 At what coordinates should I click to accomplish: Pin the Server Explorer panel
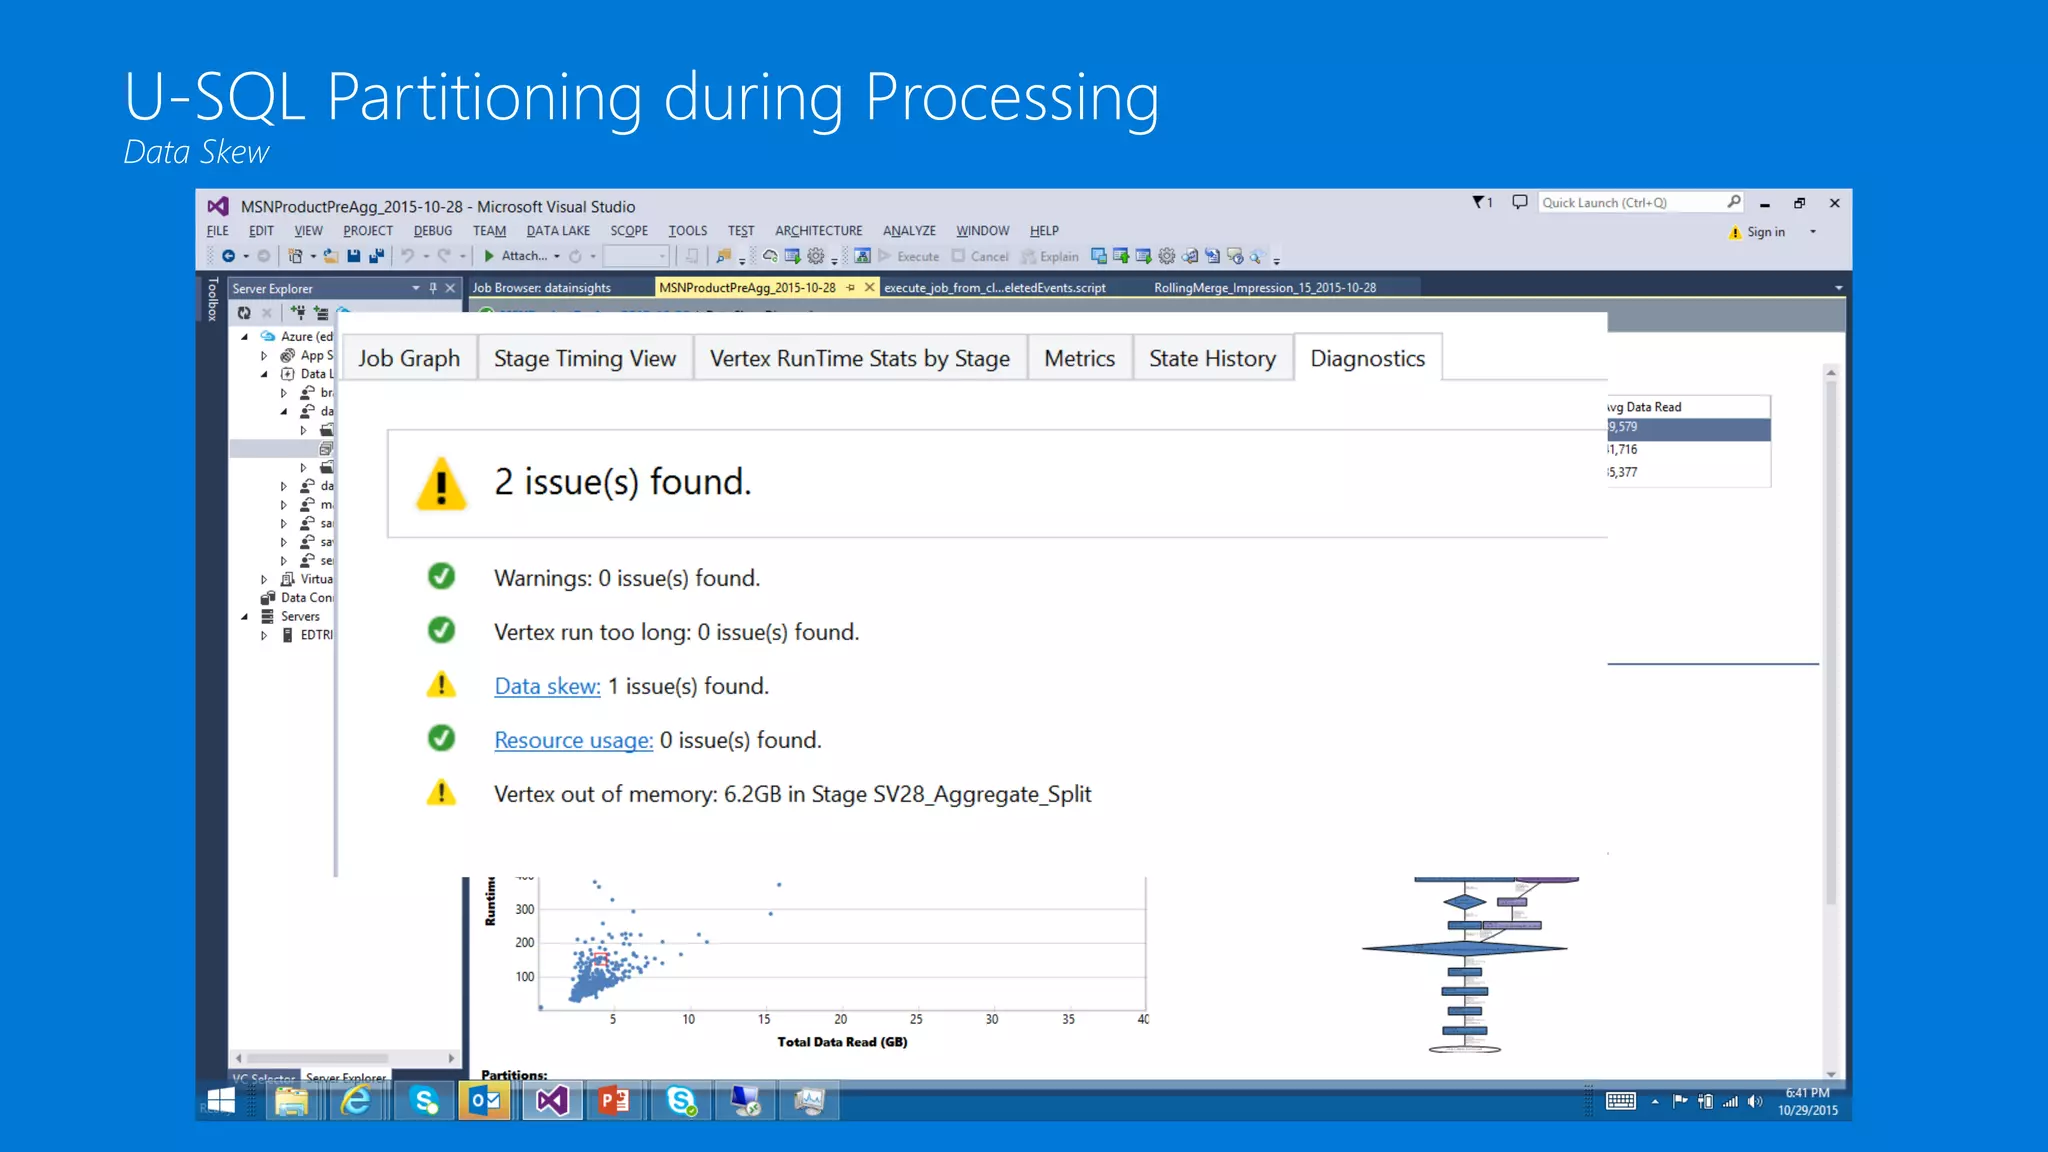pos(433,288)
